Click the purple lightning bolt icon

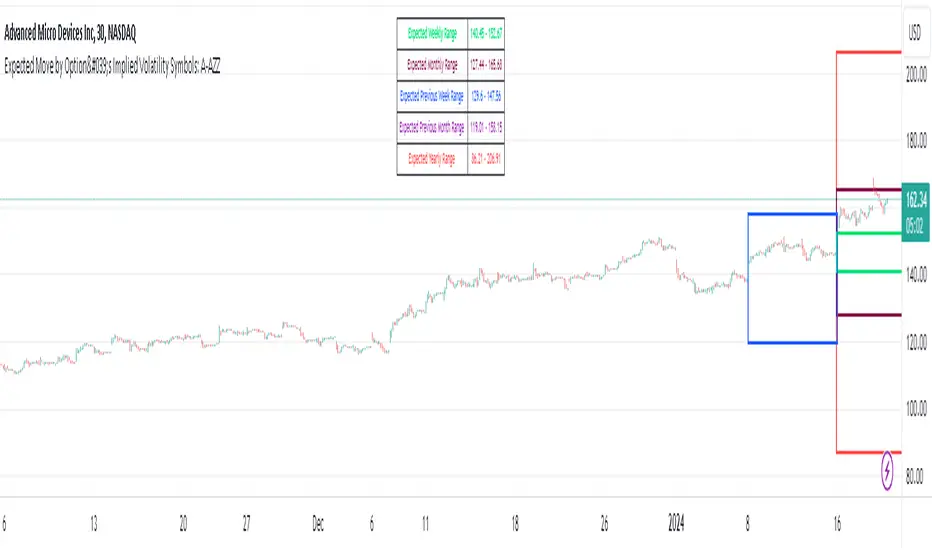(890, 469)
